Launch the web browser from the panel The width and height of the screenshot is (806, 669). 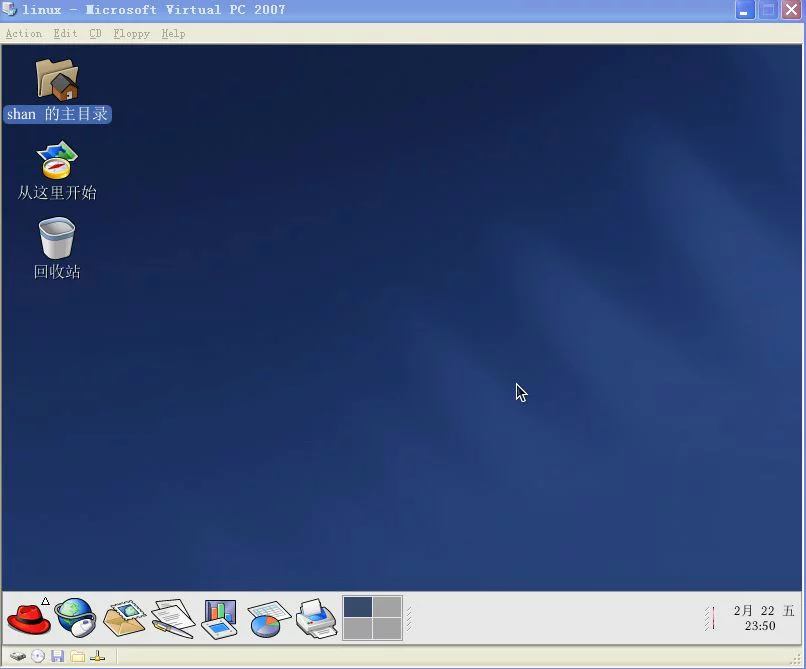pos(75,618)
